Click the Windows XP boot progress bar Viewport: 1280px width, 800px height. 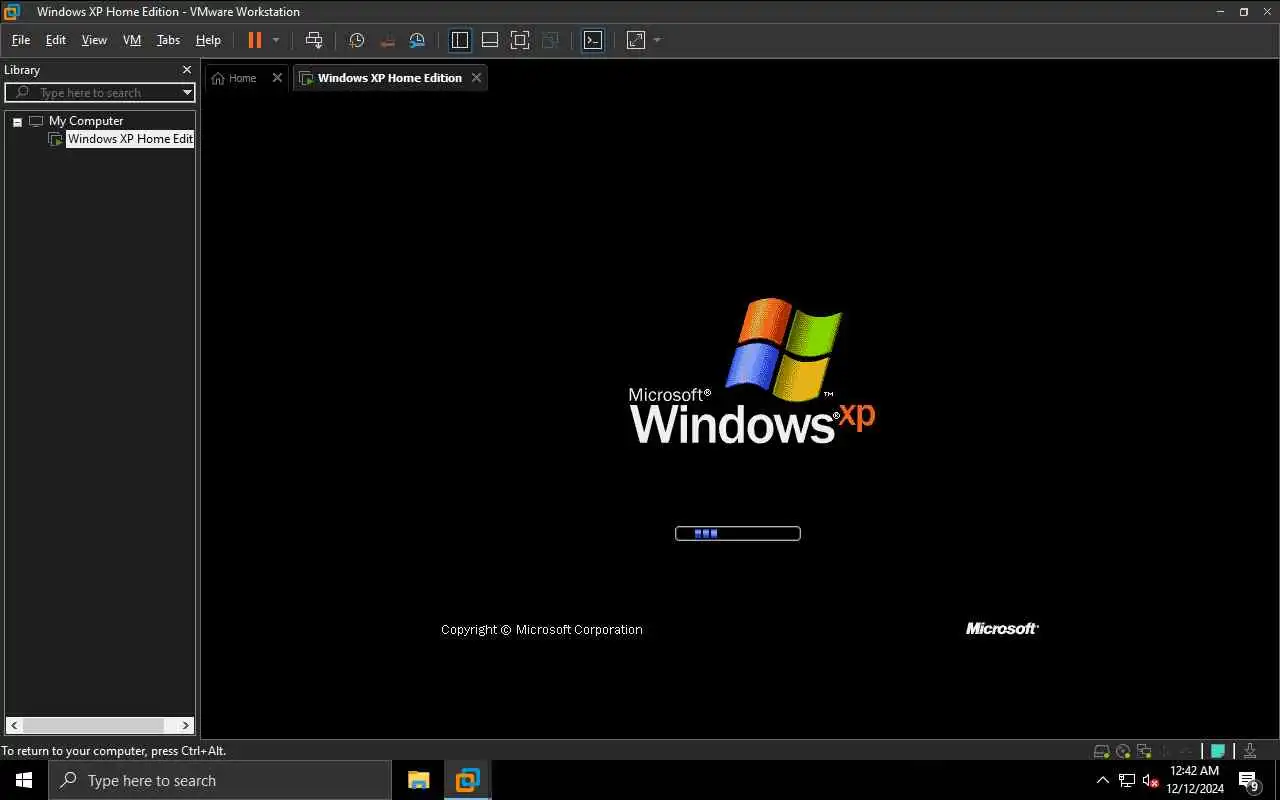click(x=738, y=533)
